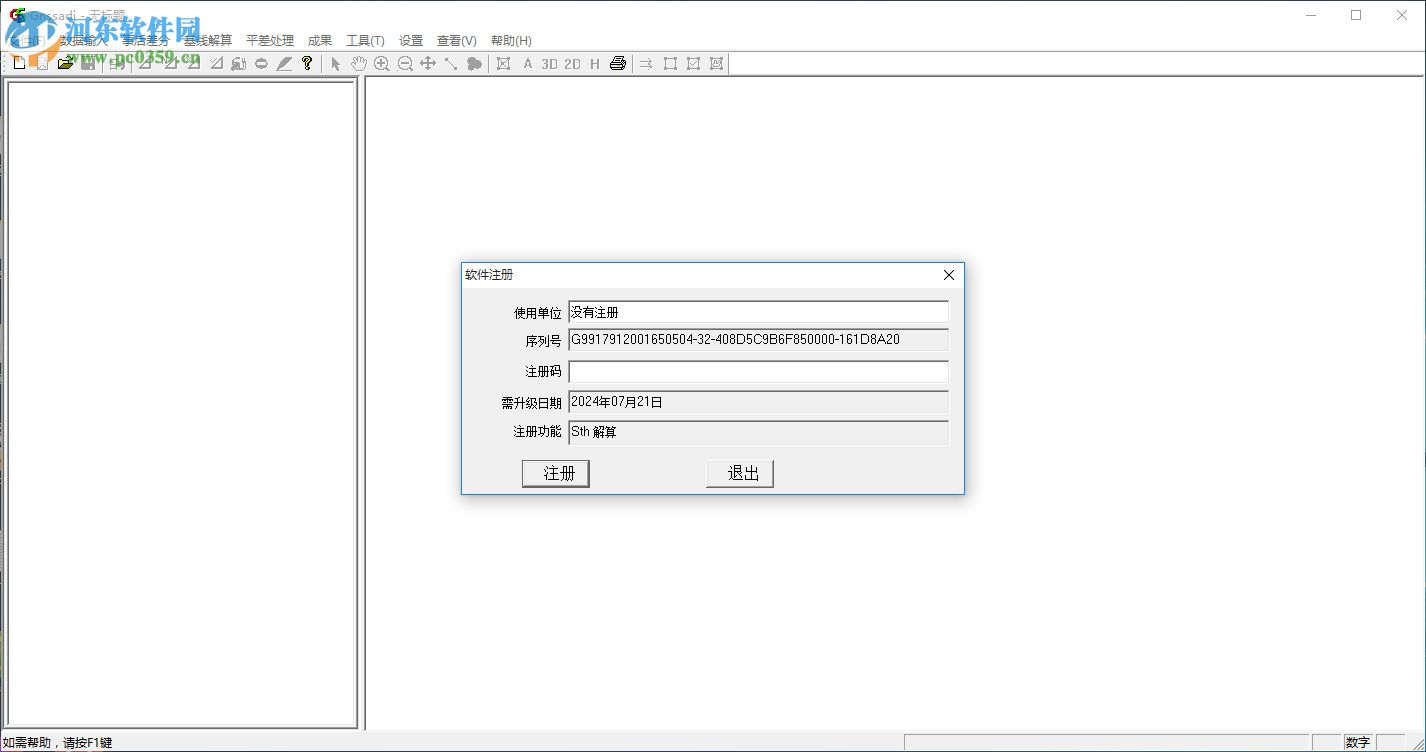Click the zoom out magnifier icon
1426x752 pixels.
(405, 63)
